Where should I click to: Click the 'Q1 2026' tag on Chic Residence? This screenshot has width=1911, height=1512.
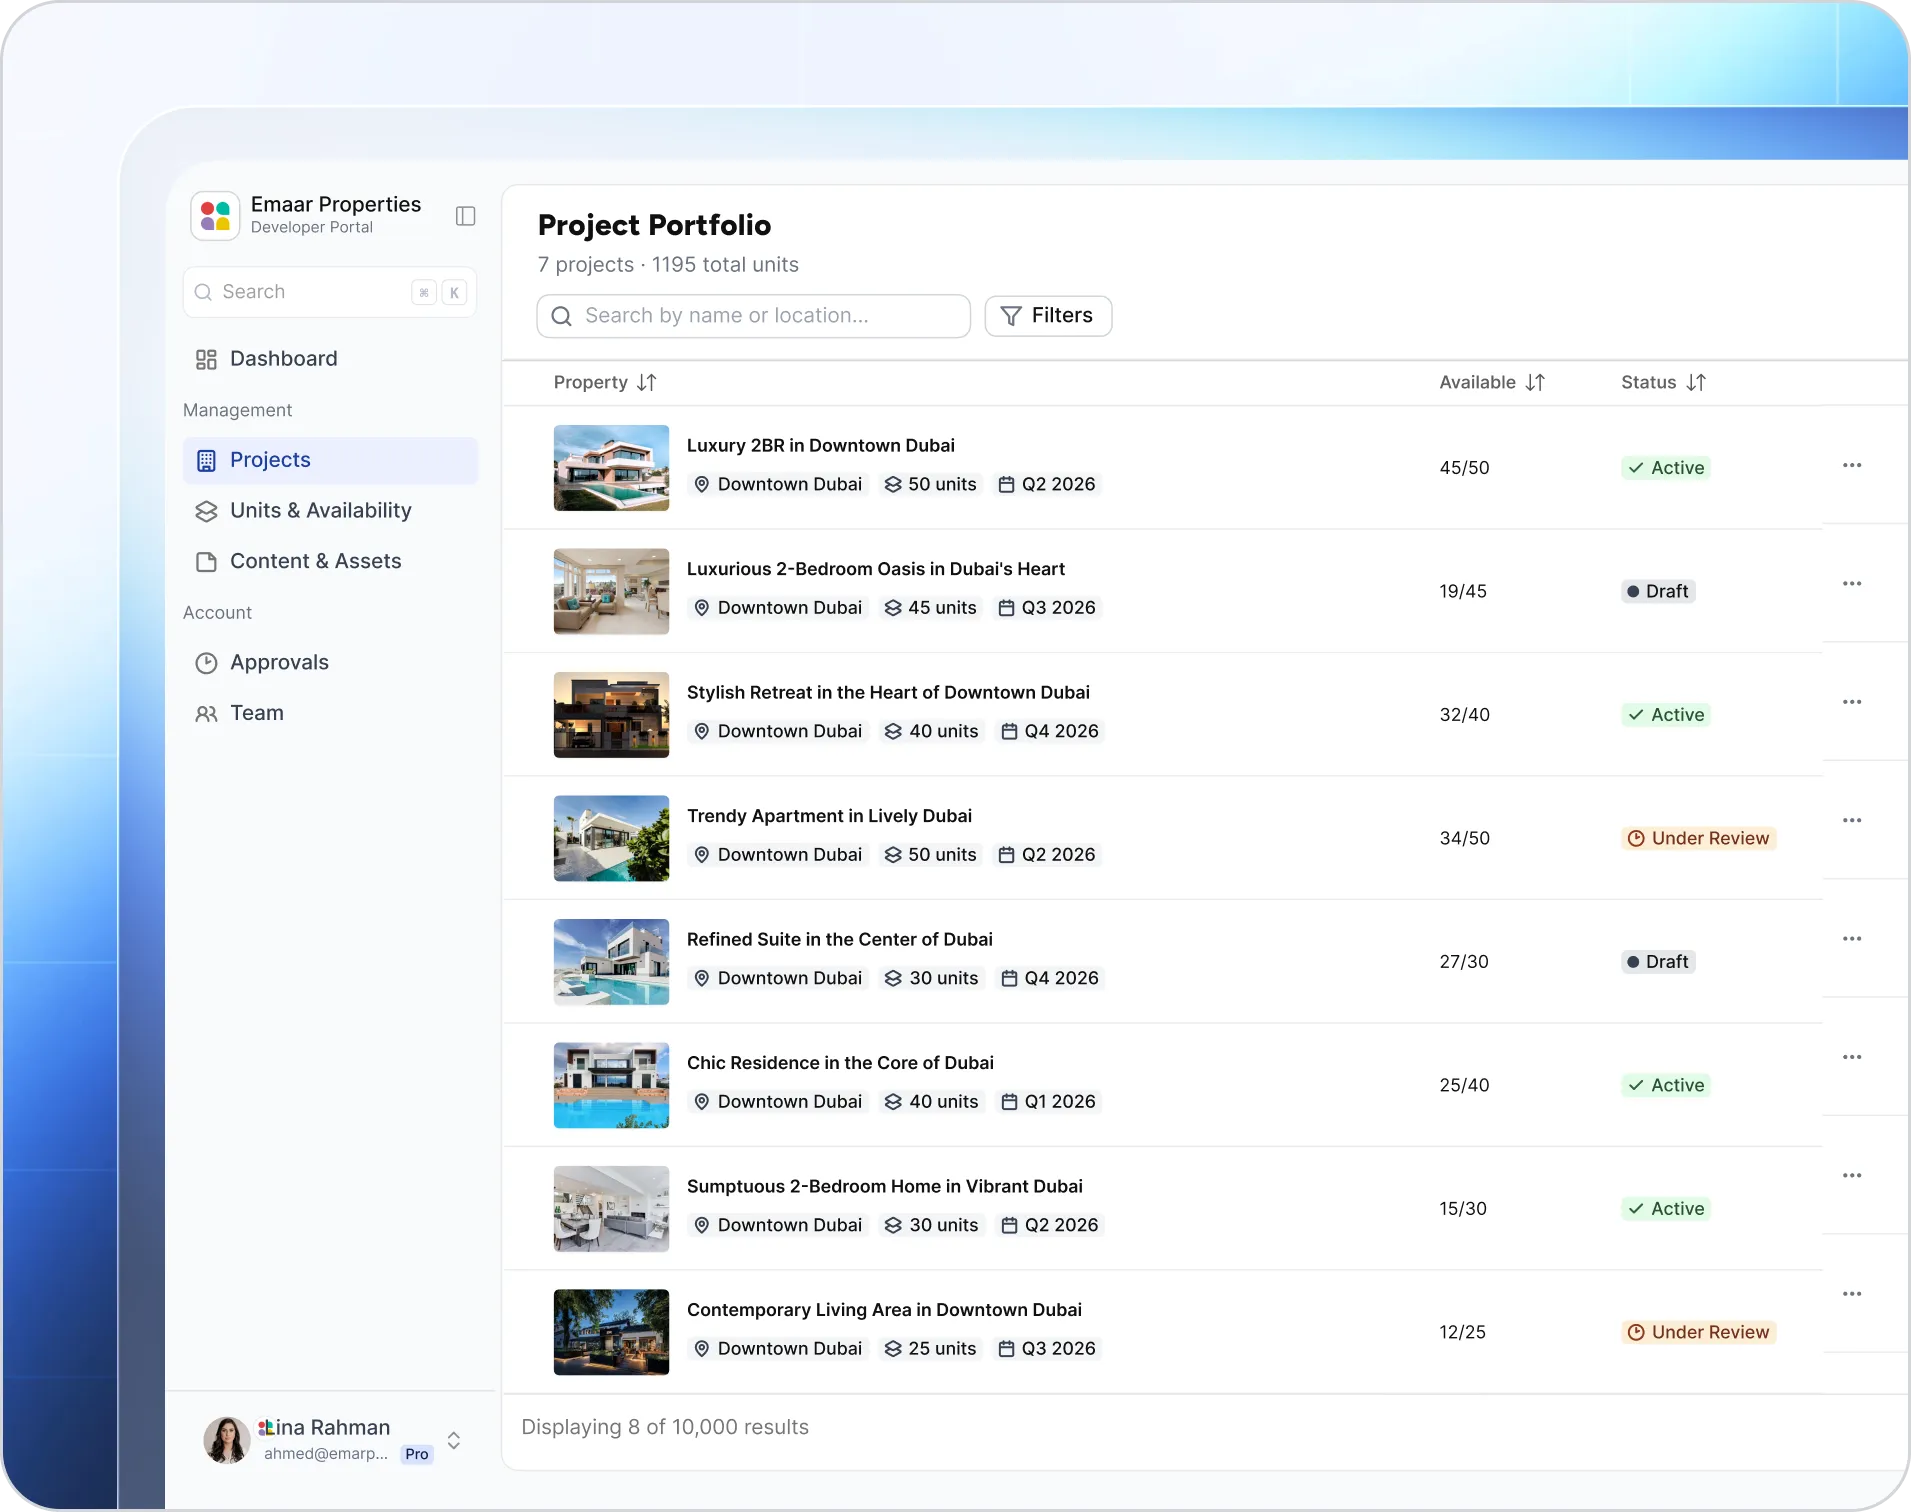pyautogui.click(x=1048, y=1102)
